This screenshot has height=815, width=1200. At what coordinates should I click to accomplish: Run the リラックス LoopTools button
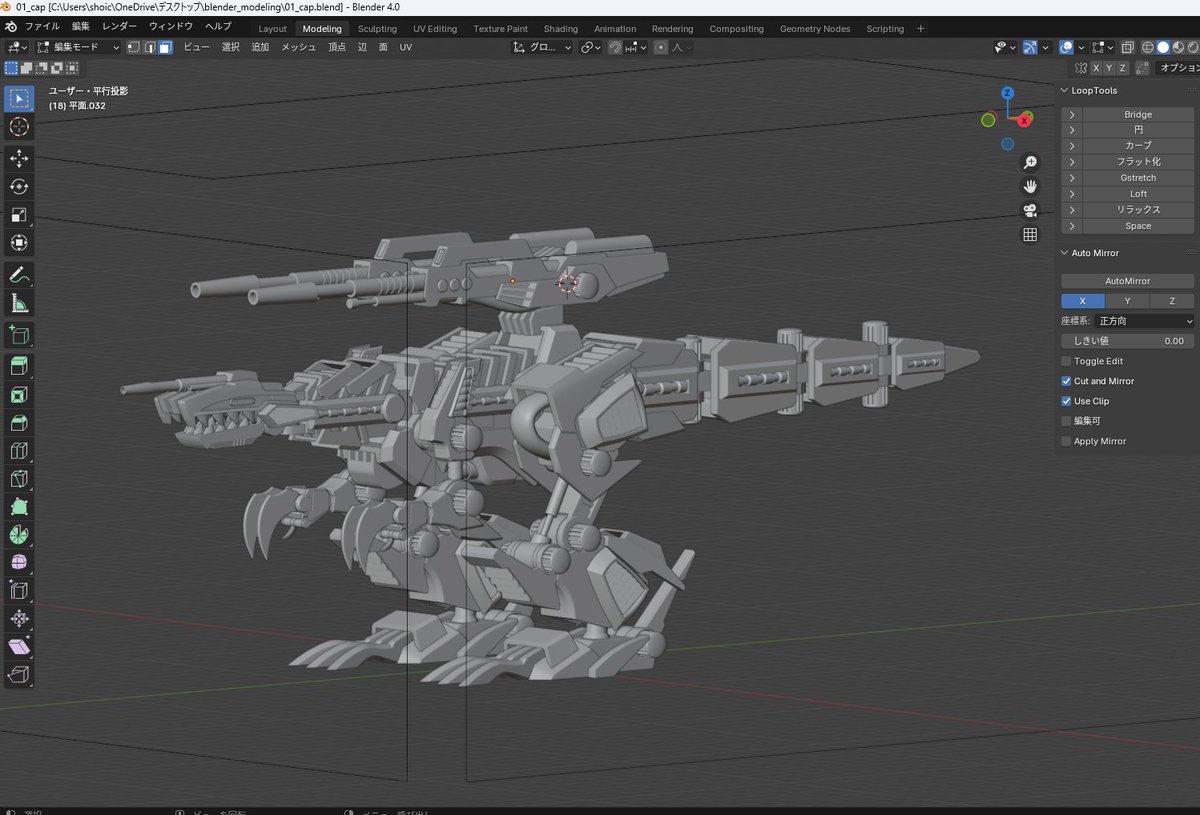[1138, 210]
